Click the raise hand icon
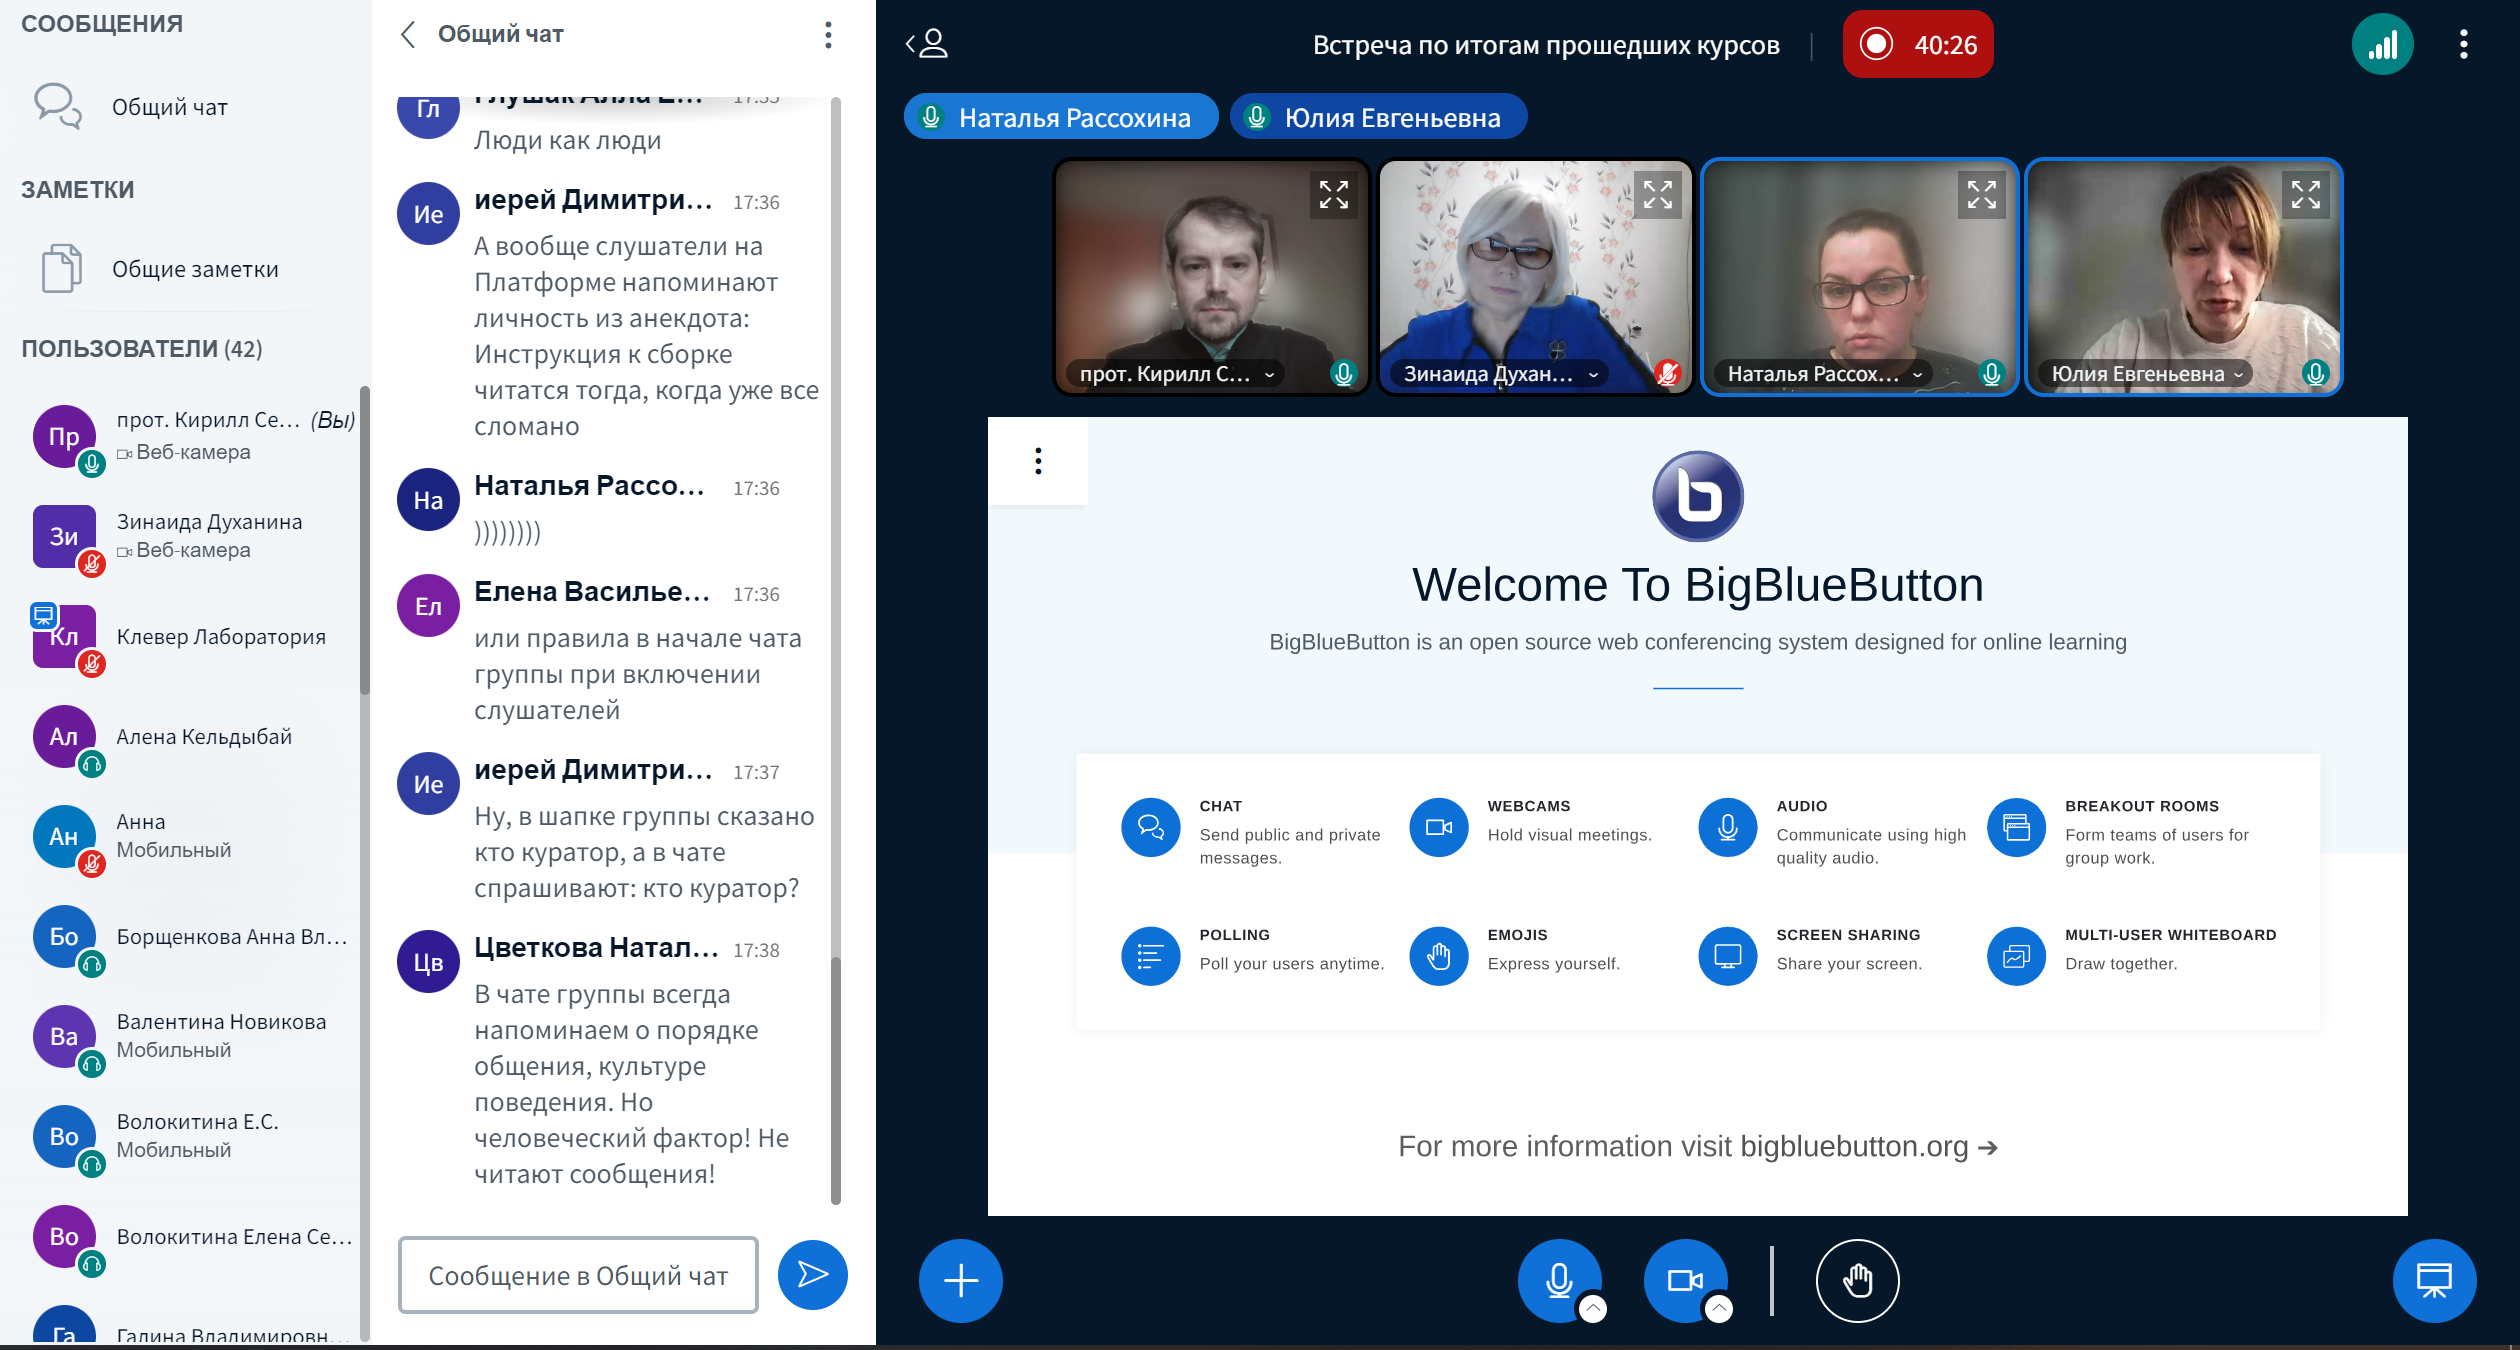 pyautogui.click(x=1857, y=1280)
